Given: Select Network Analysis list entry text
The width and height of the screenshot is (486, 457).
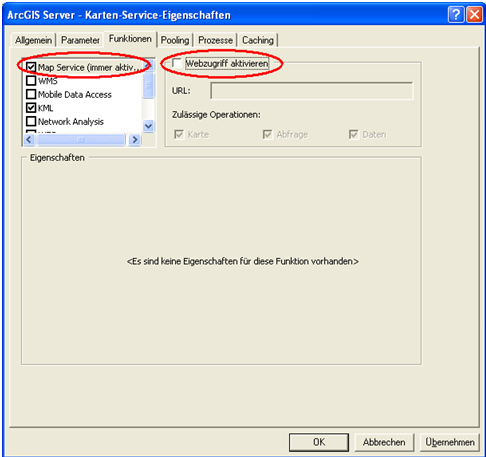Looking at the screenshot, I should pyautogui.click(x=71, y=121).
